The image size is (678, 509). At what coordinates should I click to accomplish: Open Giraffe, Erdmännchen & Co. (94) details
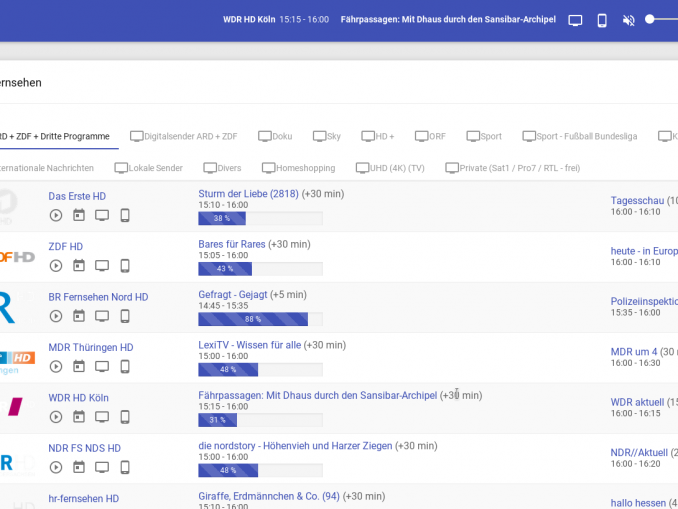tap(269, 496)
